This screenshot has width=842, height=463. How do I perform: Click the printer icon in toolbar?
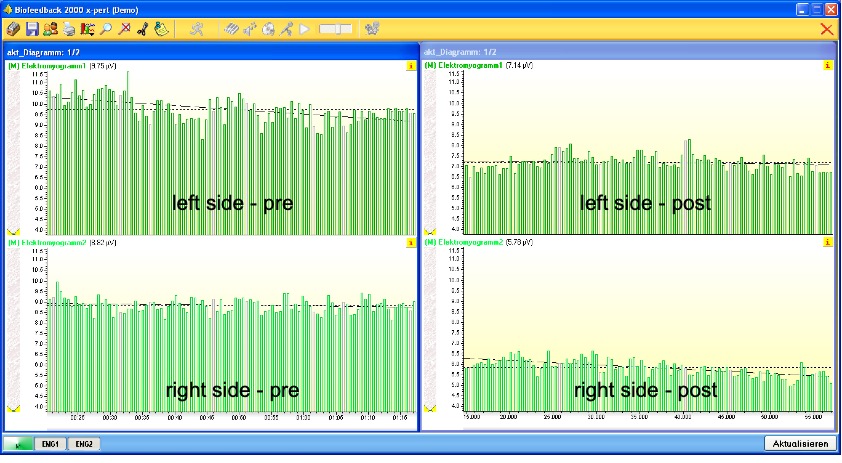[69, 29]
